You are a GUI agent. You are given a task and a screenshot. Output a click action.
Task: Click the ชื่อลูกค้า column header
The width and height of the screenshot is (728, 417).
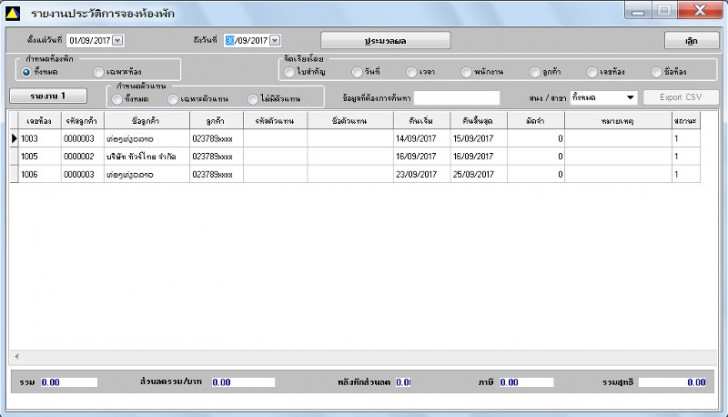(x=147, y=121)
